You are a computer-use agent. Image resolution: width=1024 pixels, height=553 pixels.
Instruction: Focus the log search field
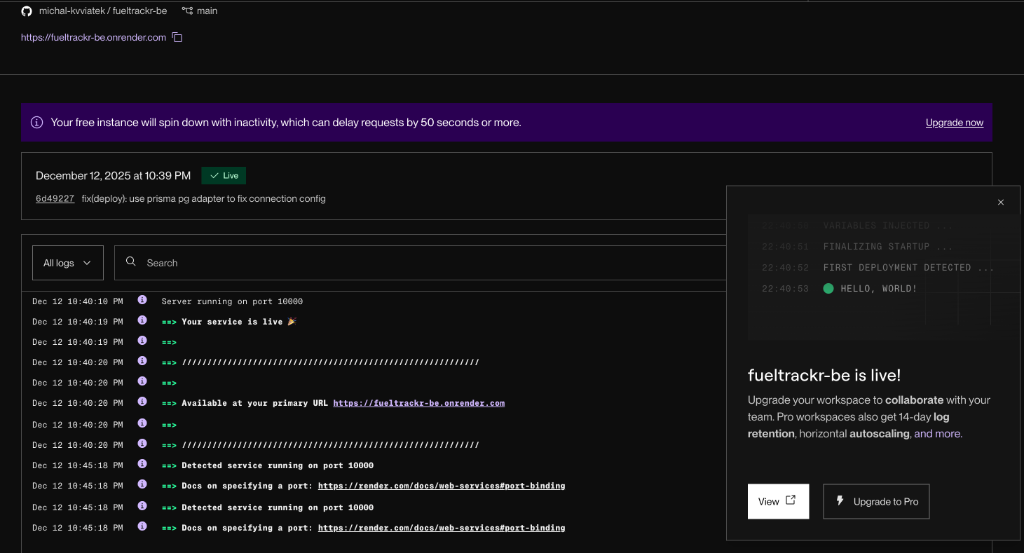pyautogui.click(x=400, y=263)
